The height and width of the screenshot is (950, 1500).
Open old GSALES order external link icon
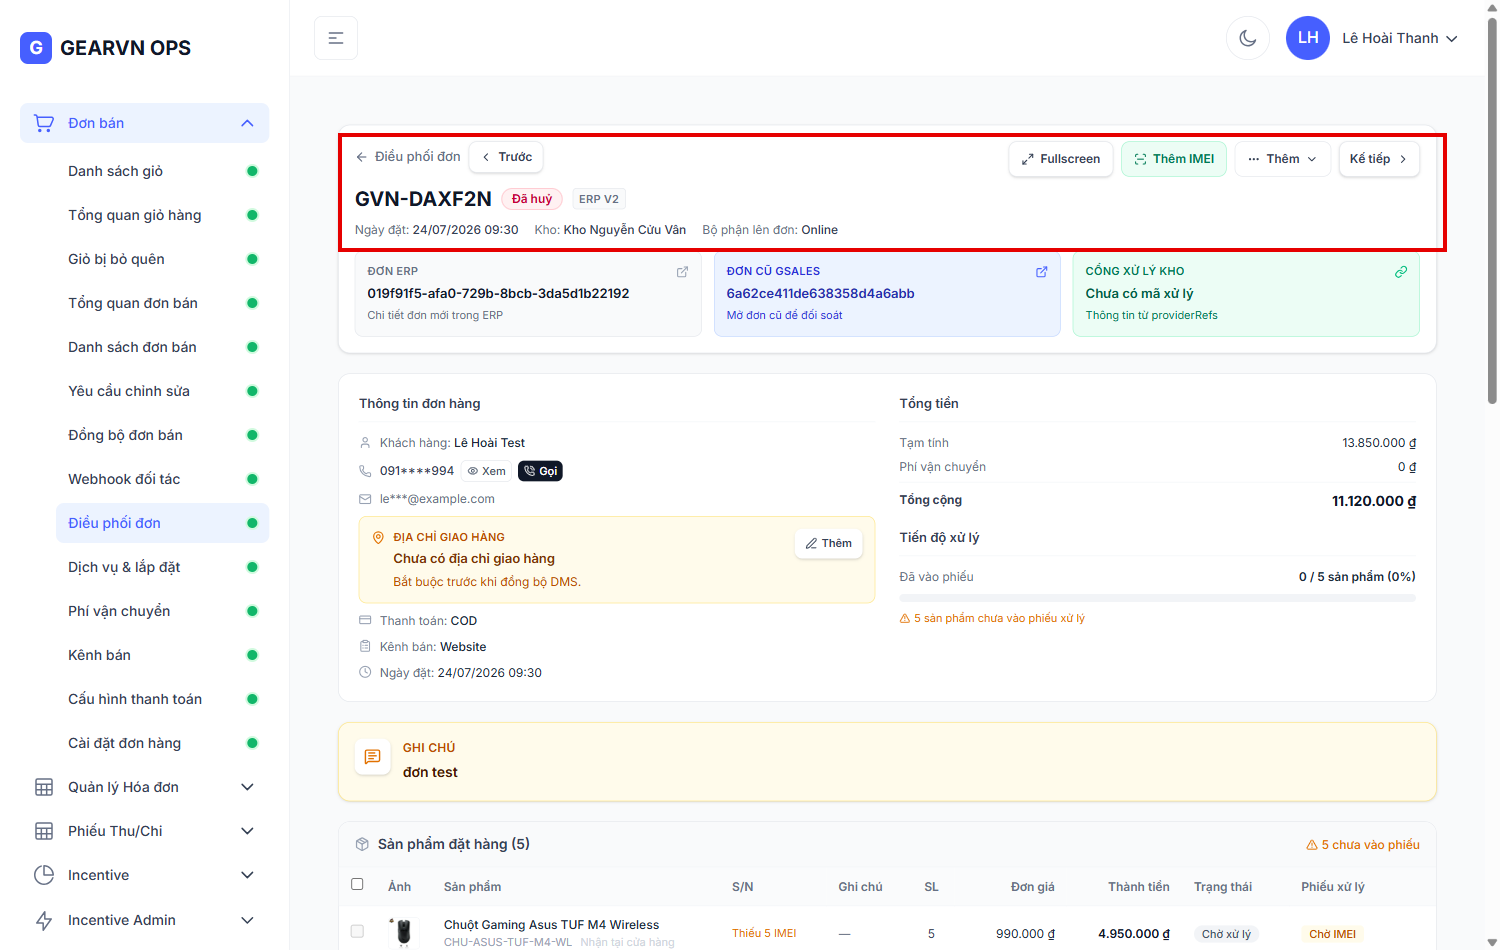1041,272
